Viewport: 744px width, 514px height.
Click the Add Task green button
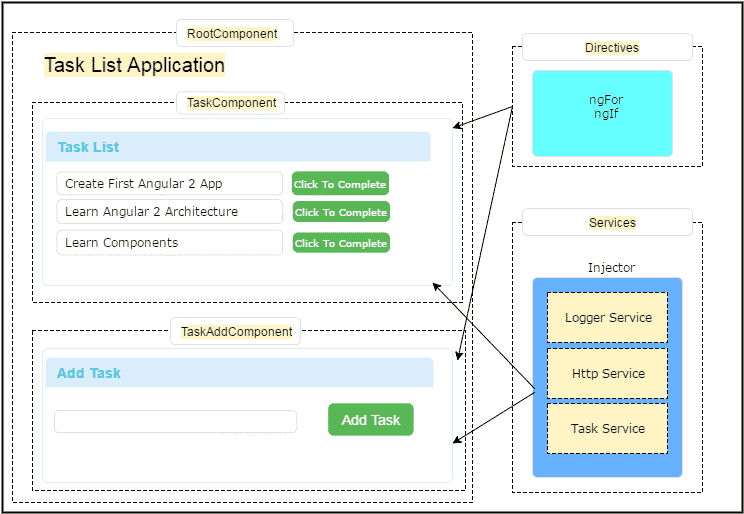pos(370,420)
